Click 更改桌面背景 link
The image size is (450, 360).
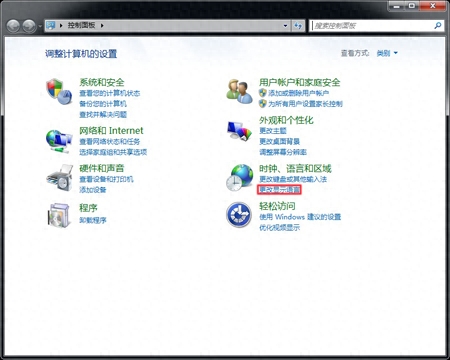click(x=280, y=142)
